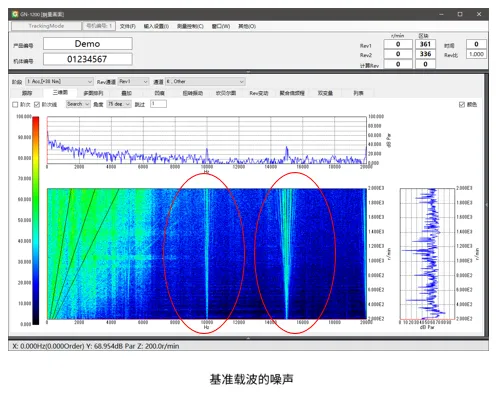
Task: Maximize the GN-1200 window
Action: pos(460,14)
